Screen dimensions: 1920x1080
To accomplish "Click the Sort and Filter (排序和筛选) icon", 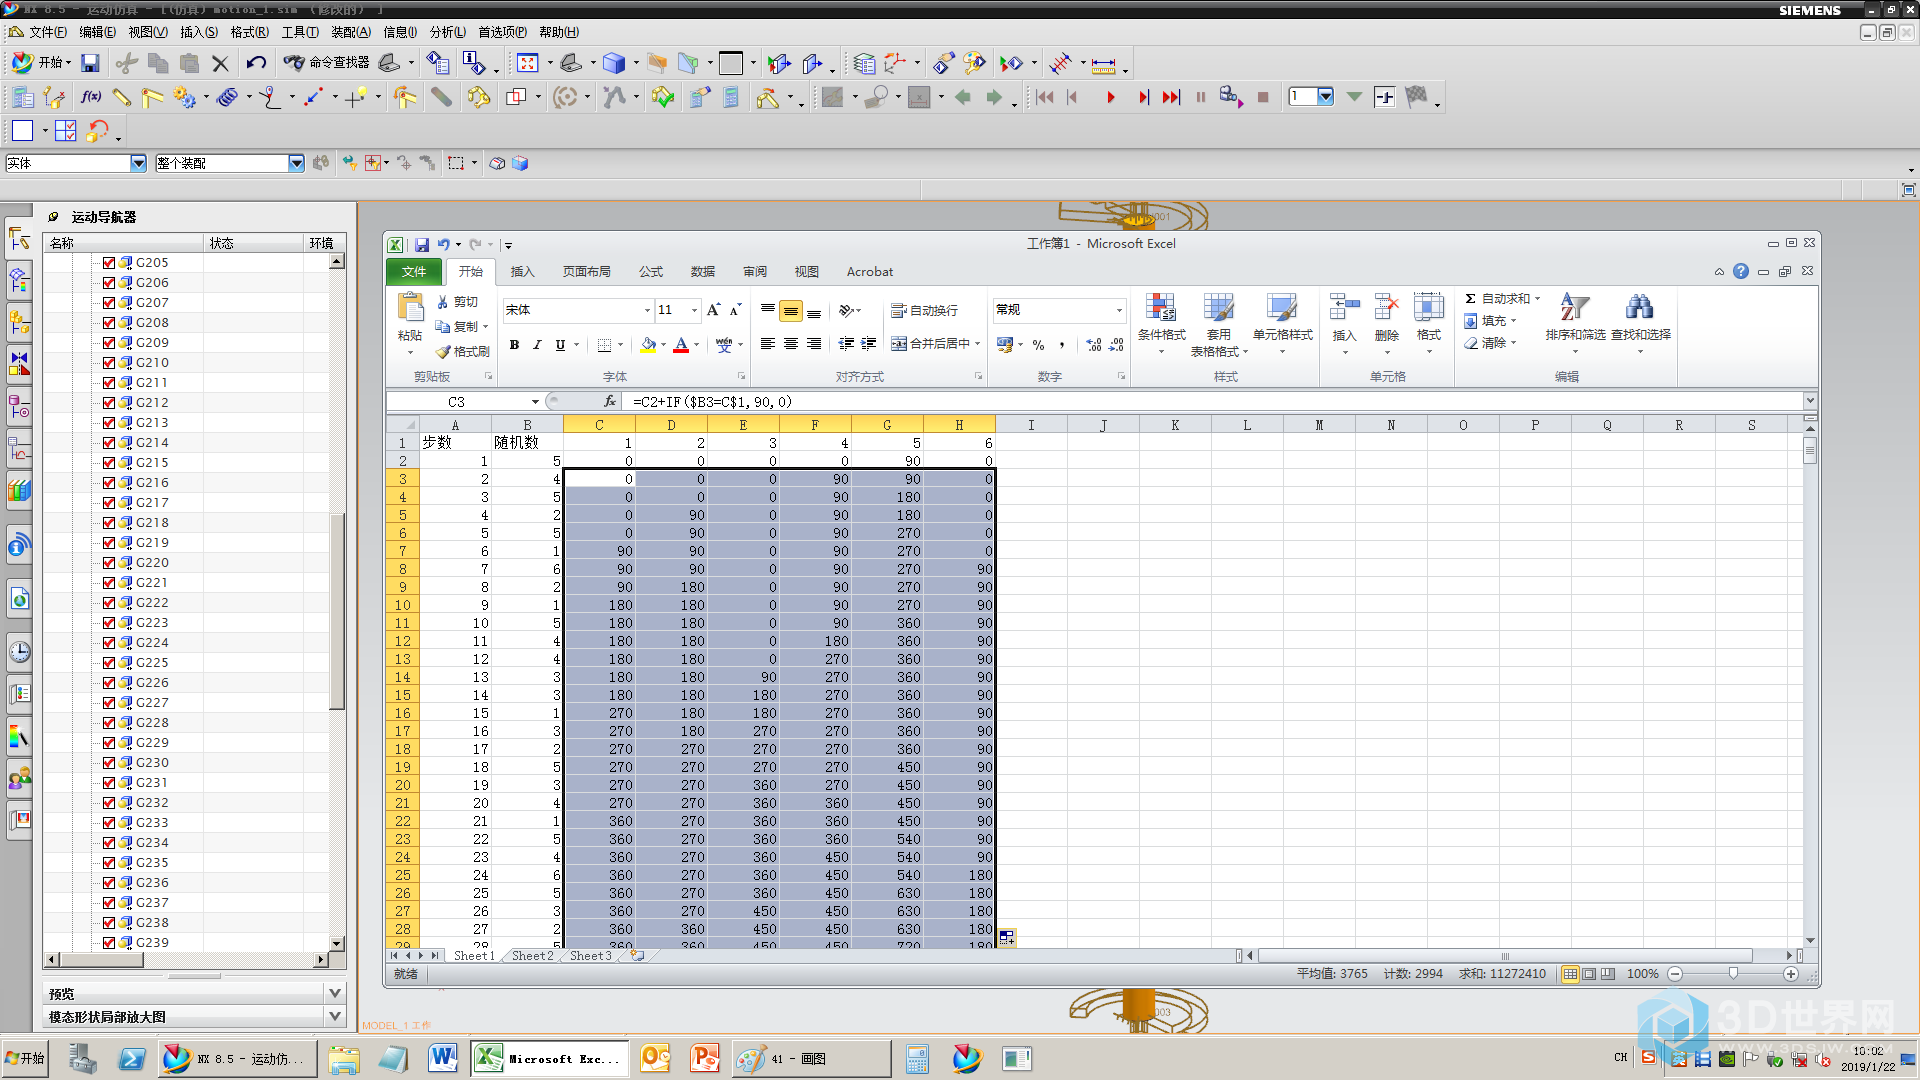I will [x=1574, y=308].
